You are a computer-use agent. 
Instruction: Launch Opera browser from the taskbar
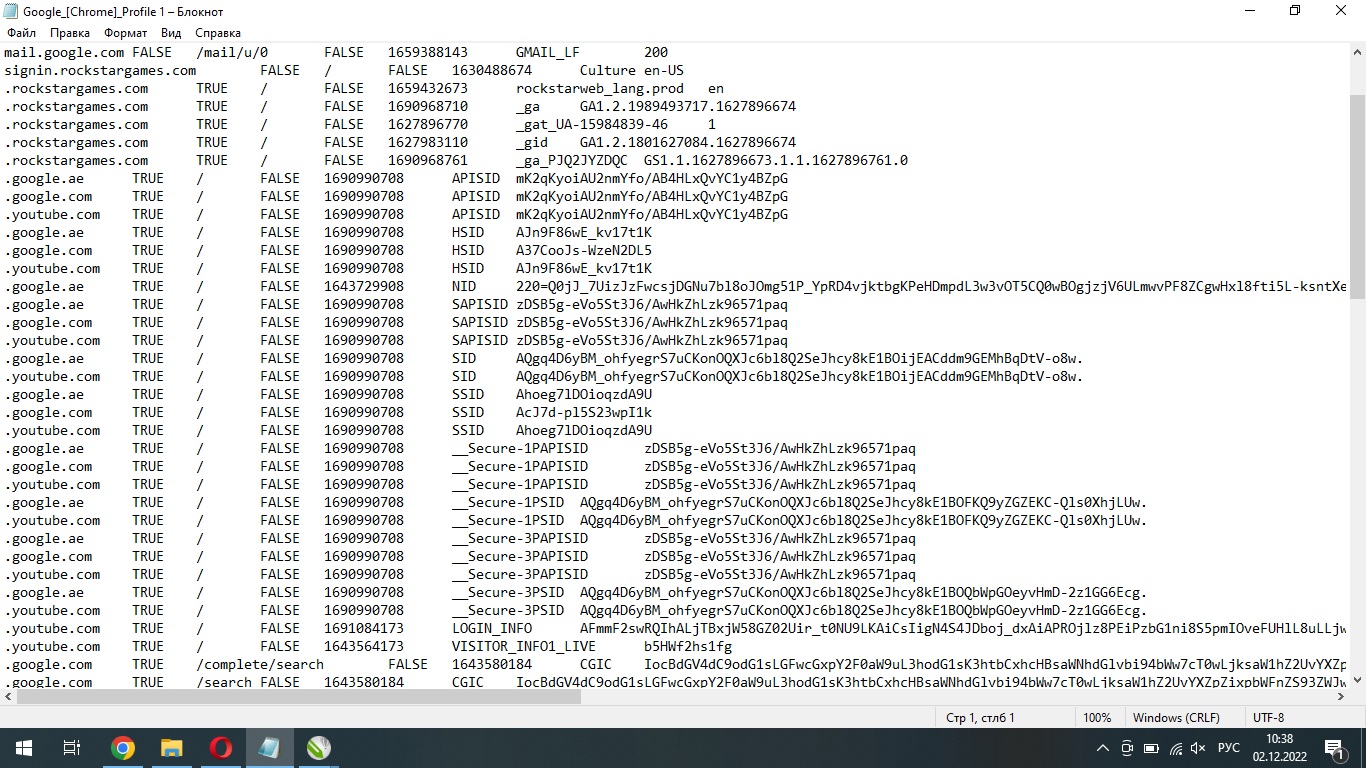click(x=220, y=748)
